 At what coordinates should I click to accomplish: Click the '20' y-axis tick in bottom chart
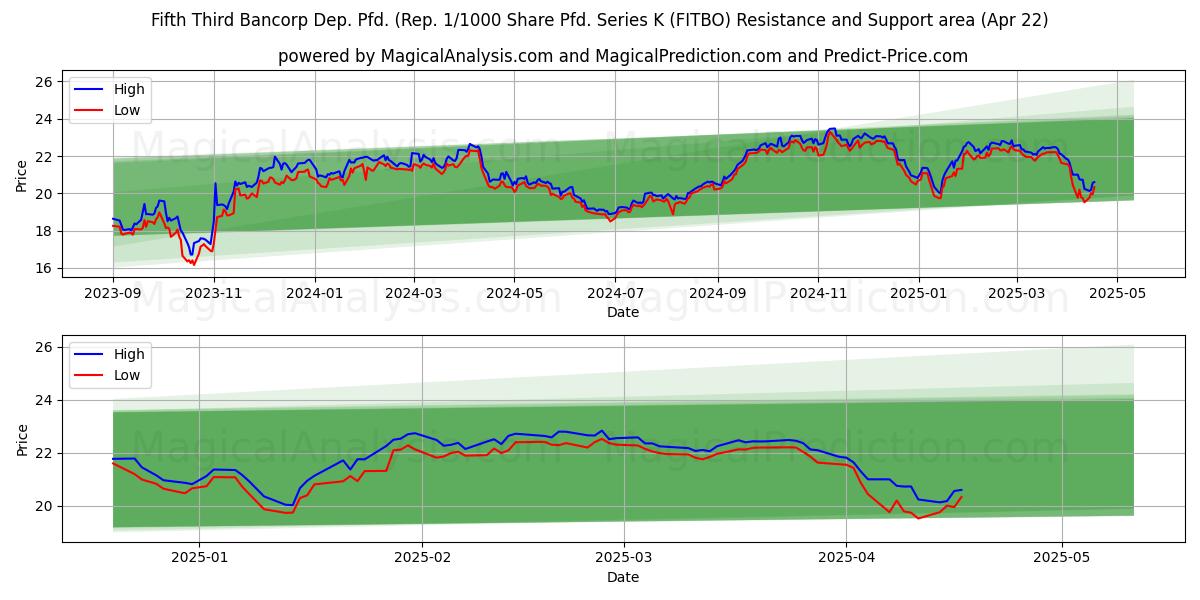(x=46, y=506)
